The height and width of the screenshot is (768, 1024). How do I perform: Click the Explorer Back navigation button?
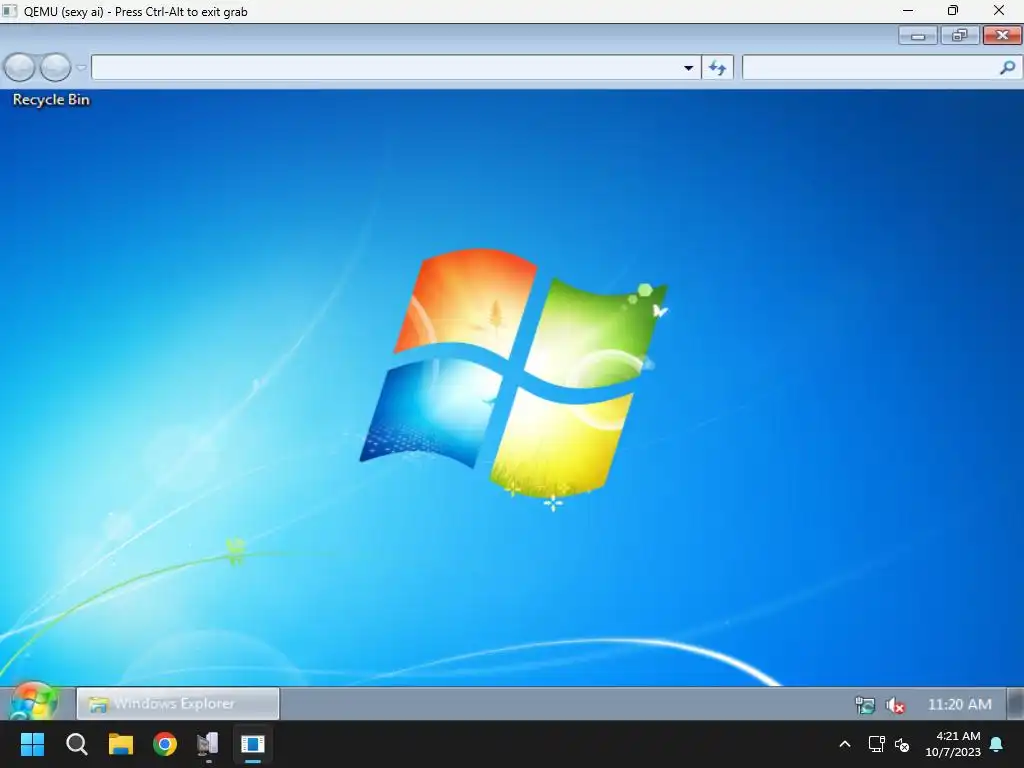(x=19, y=67)
